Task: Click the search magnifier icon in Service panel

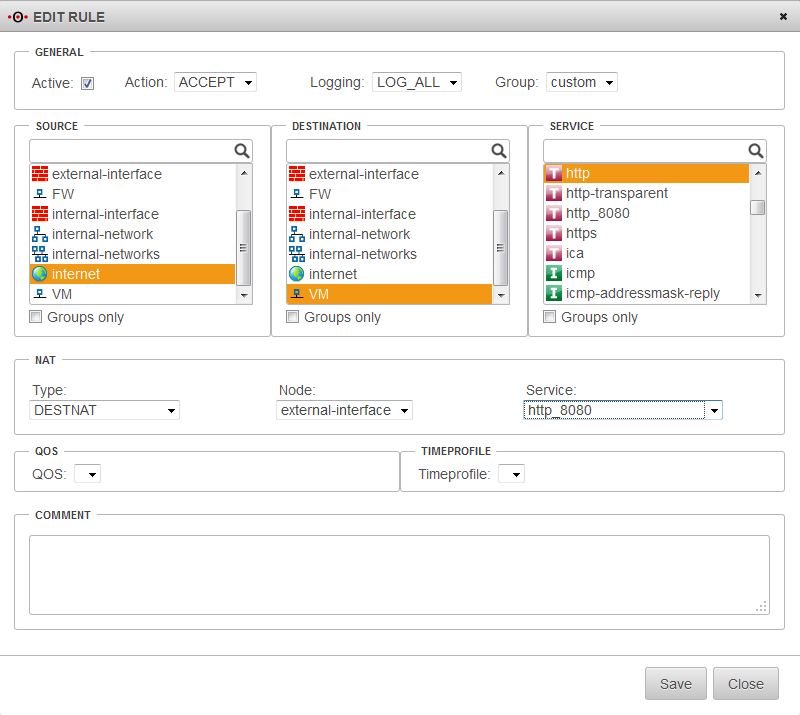Action: pos(756,151)
